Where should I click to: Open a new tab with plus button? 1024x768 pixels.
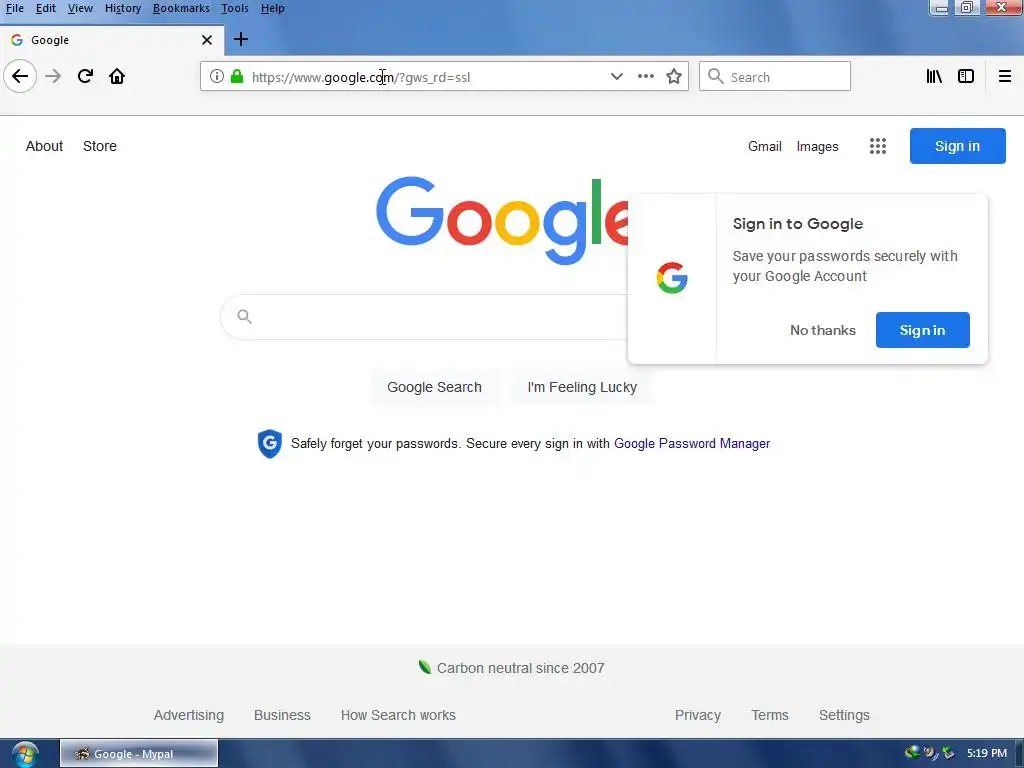tap(241, 39)
